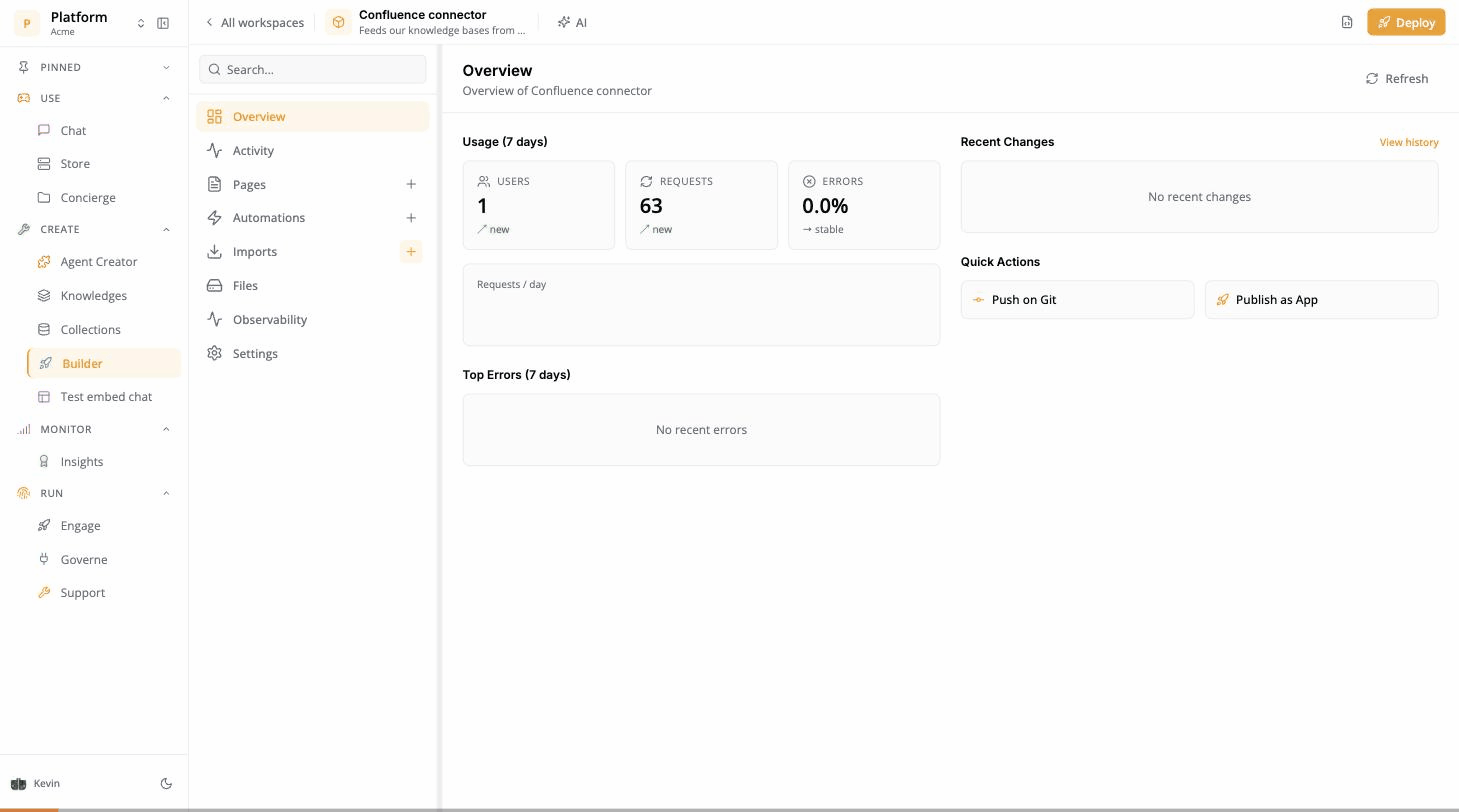Viewport: 1459px width, 812px height.
Task: Open the Observability section
Action: coord(313,320)
